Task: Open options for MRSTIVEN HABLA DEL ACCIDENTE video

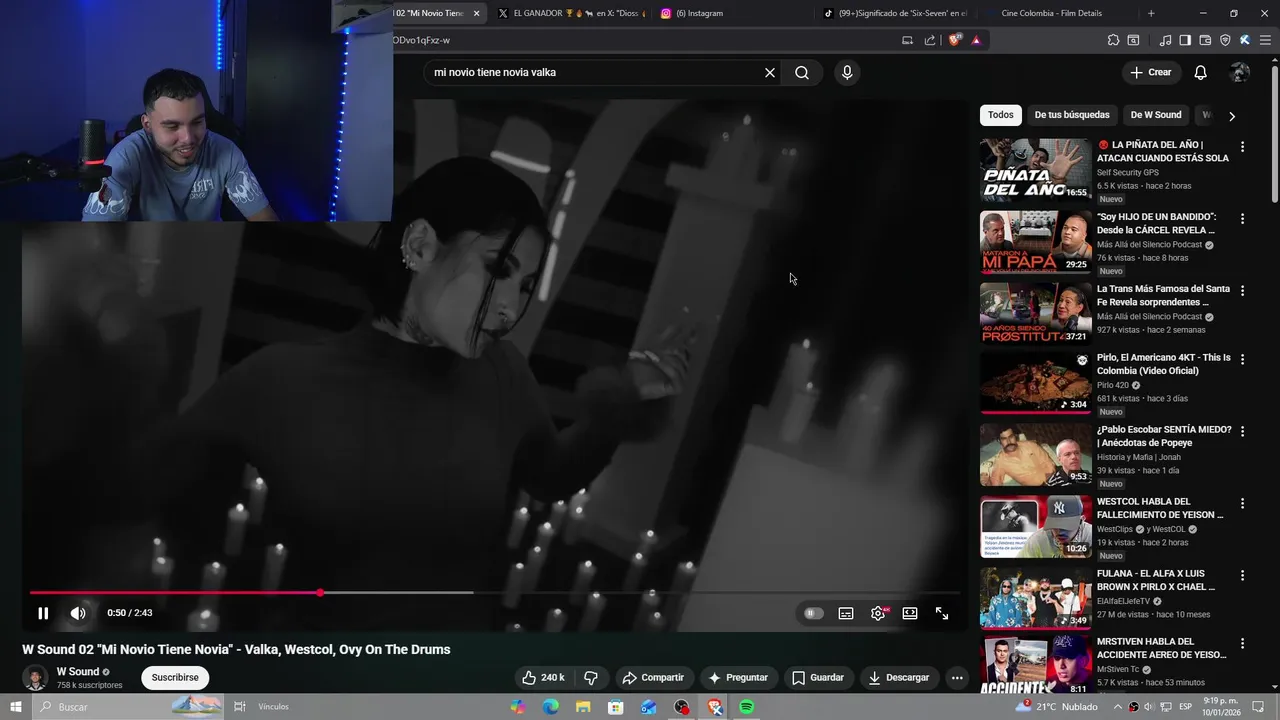Action: click(1243, 643)
